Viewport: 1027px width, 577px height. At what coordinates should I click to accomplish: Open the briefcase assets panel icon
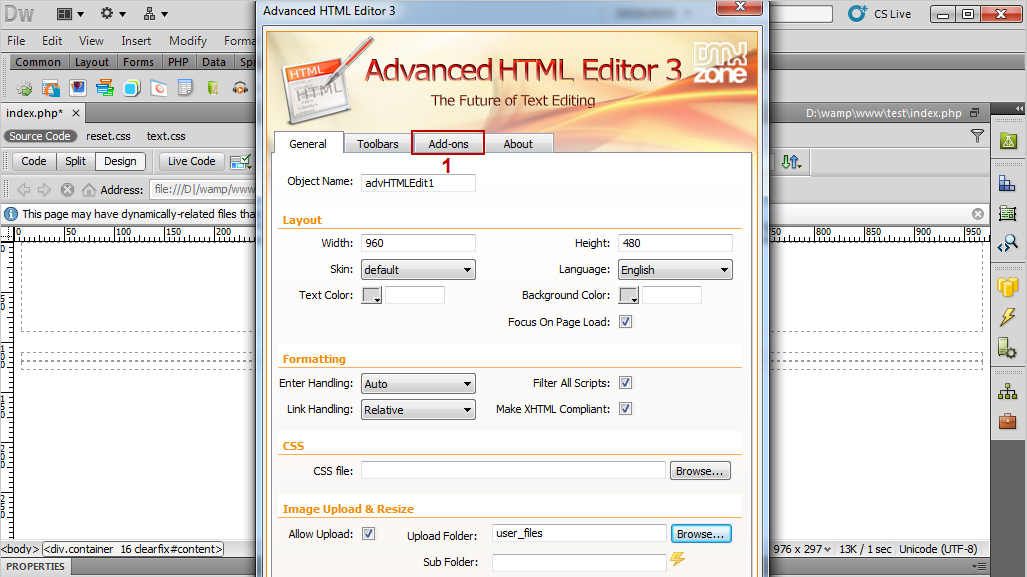1007,420
